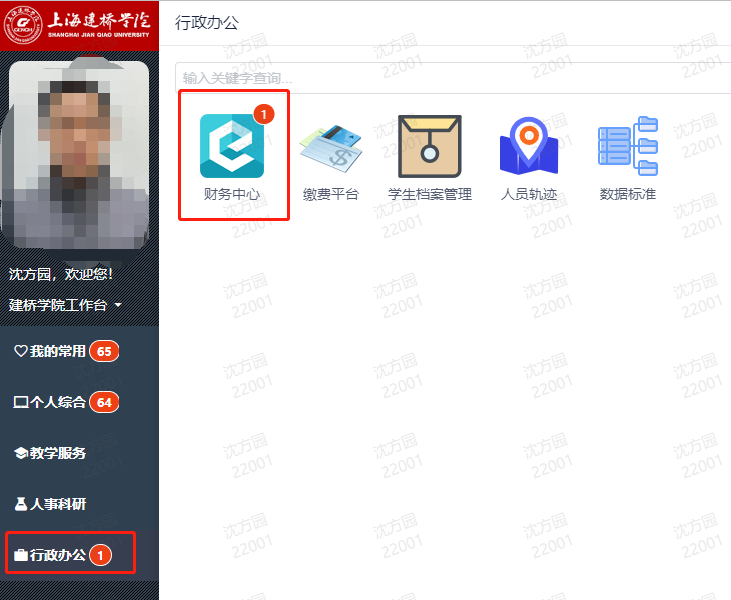Click the 学生档案管理 text label
This screenshot has height=600, width=731.
[x=430, y=194]
